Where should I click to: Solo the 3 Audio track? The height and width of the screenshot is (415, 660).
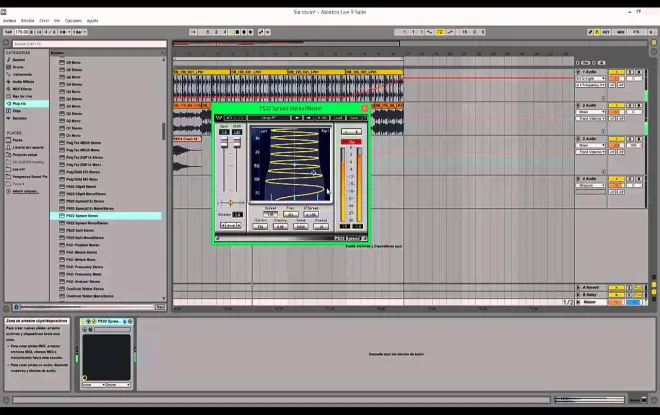(630, 138)
